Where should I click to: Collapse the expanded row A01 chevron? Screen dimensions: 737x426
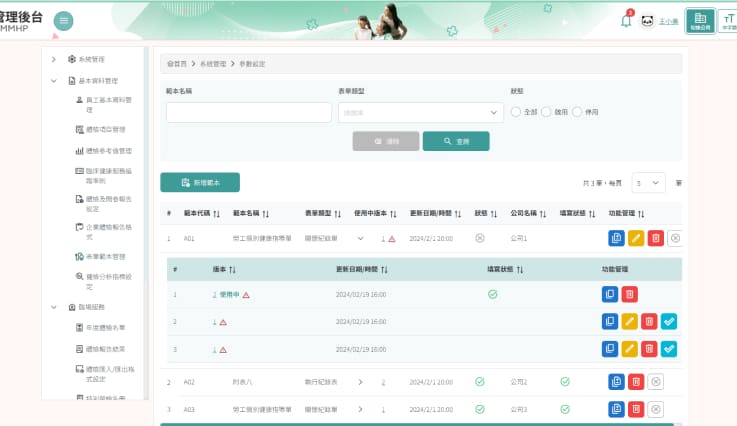[361, 238]
